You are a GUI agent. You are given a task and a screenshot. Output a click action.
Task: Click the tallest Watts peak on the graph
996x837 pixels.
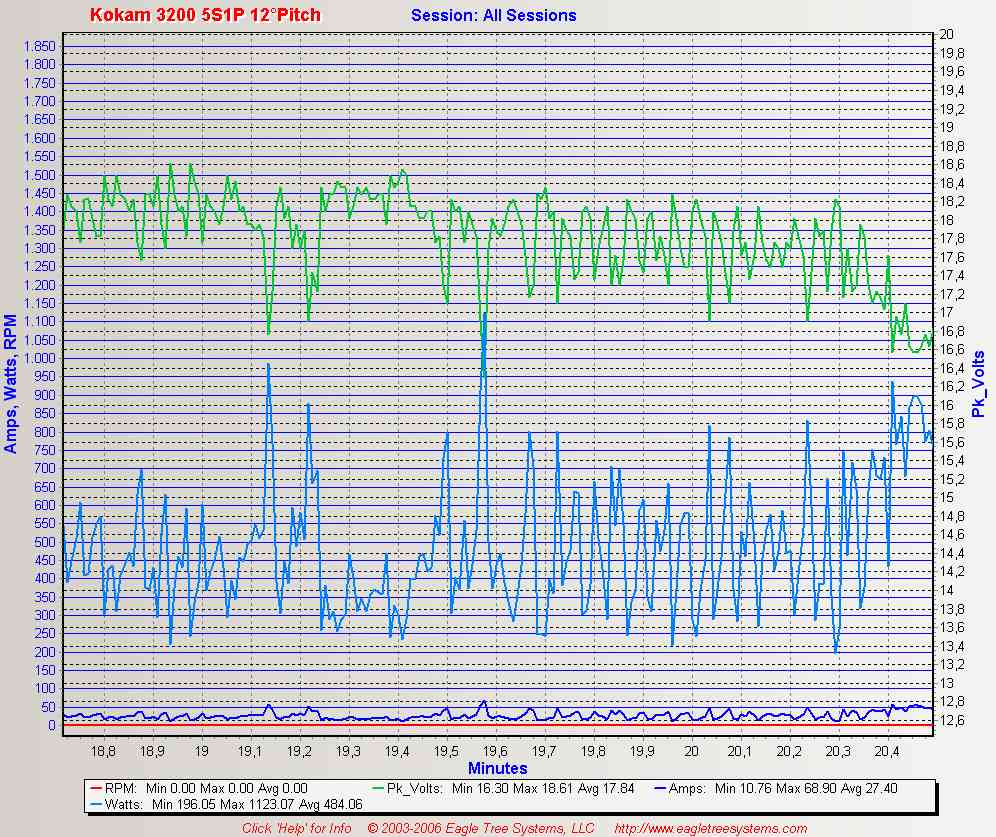(485, 314)
